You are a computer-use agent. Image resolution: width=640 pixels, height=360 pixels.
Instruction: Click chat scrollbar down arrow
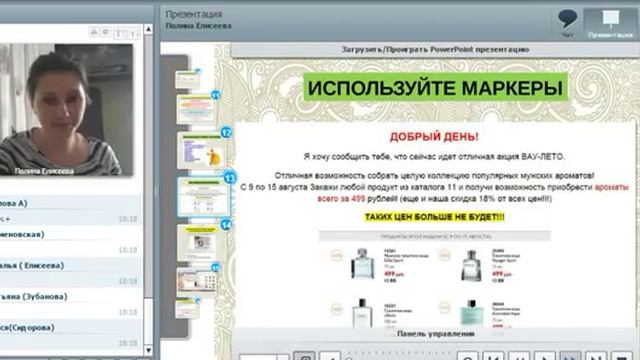point(148,350)
